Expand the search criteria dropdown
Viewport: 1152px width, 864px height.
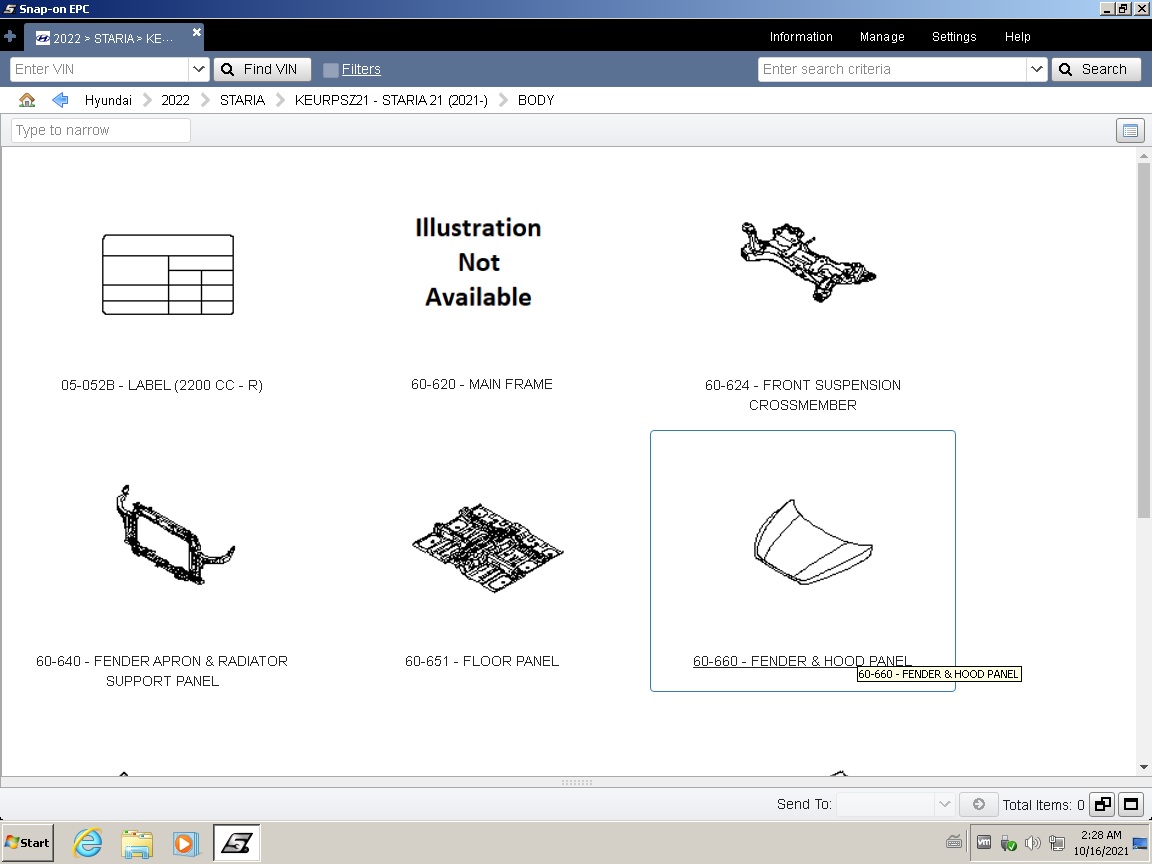coord(1037,69)
